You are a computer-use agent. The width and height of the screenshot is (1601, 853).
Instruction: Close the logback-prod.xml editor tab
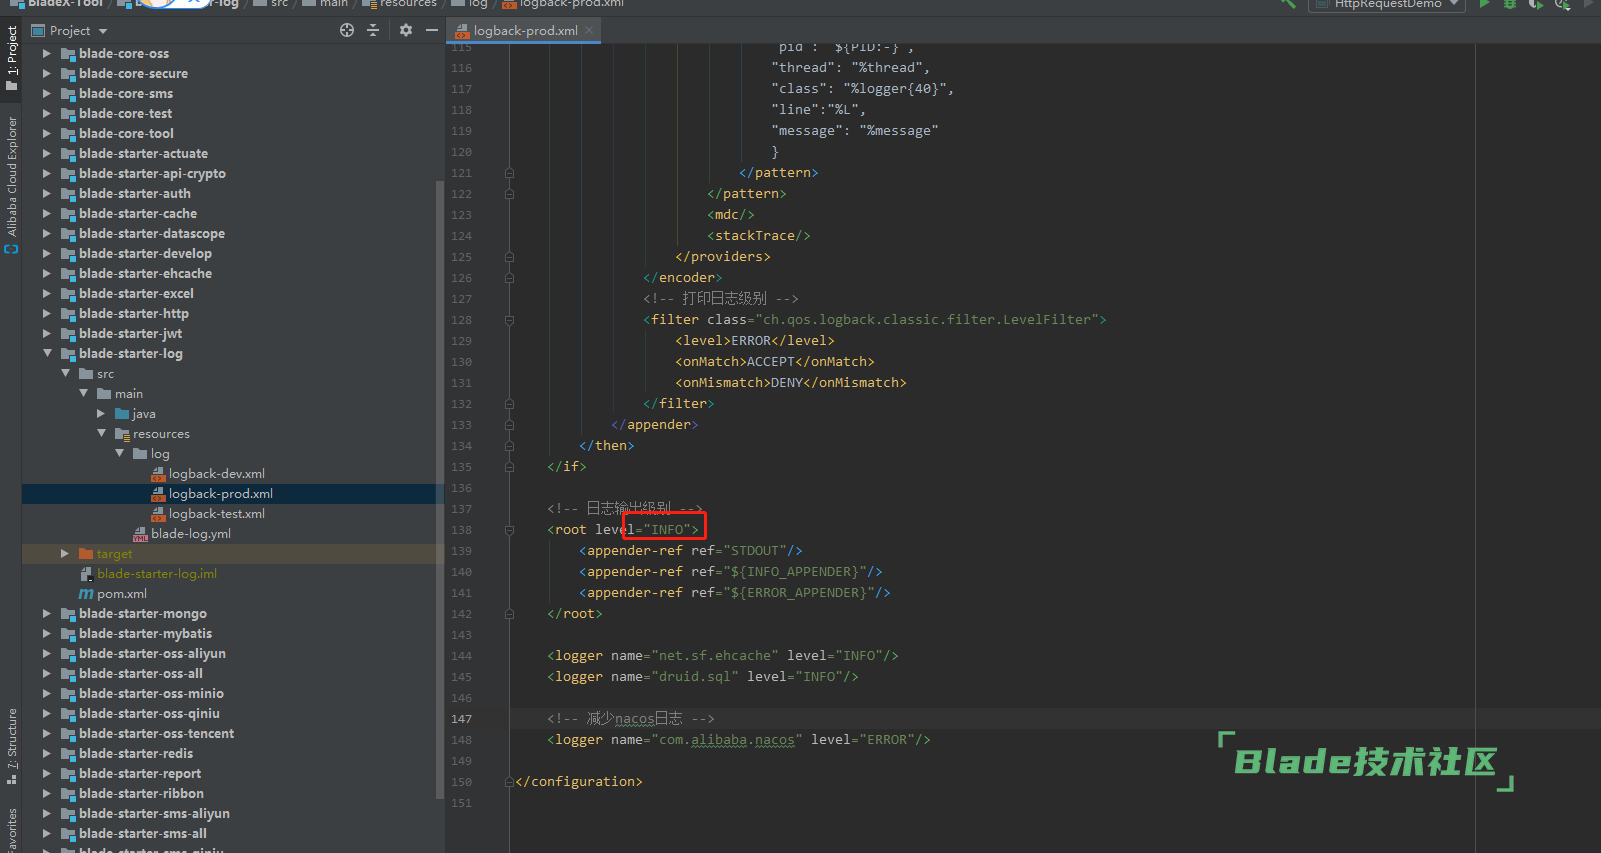[x=590, y=31]
